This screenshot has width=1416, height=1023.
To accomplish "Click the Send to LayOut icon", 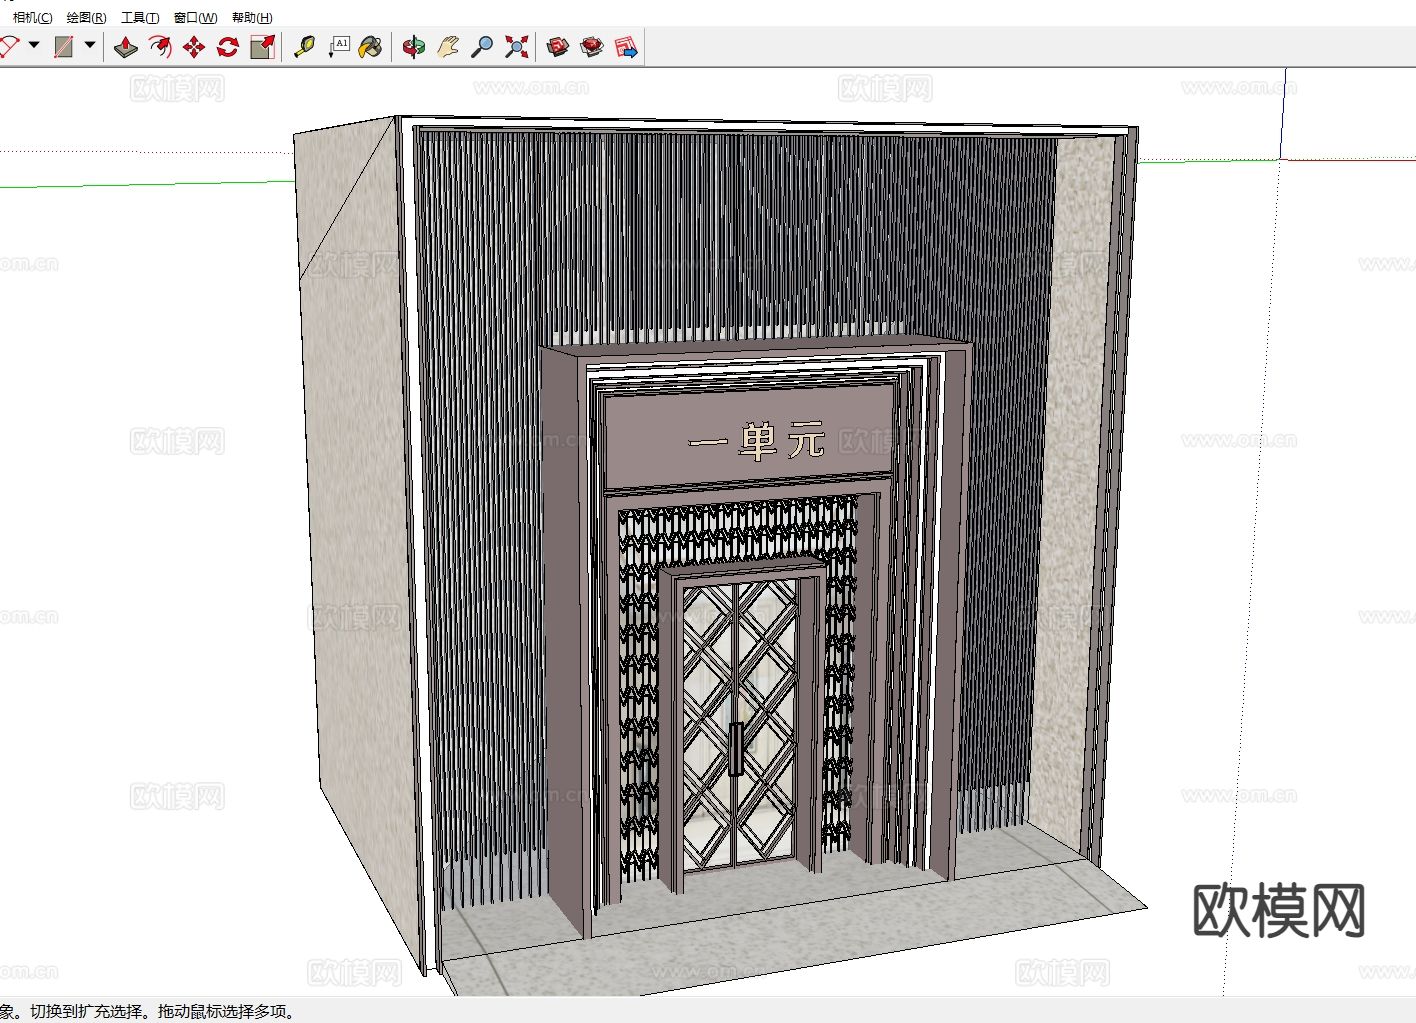I will pos(626,47).
